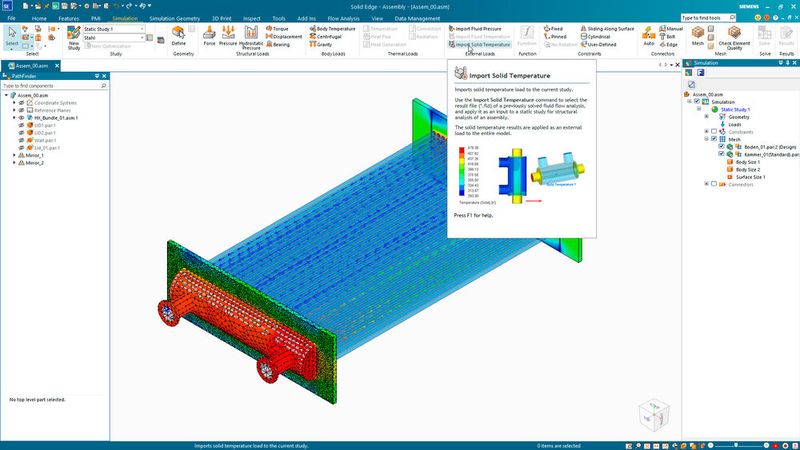Click the view orientation cube
This screenshot has width=800, height=450.
[654, 415]
